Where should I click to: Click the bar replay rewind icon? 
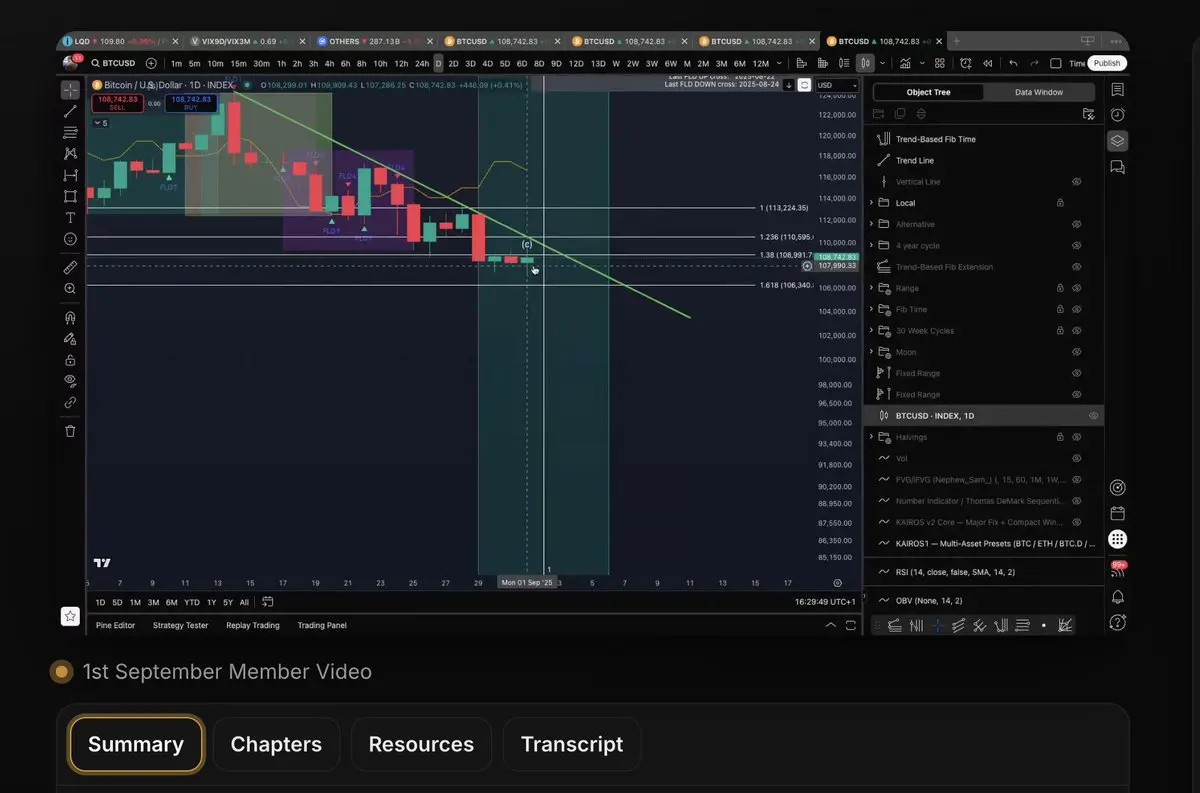click(988, 63)
